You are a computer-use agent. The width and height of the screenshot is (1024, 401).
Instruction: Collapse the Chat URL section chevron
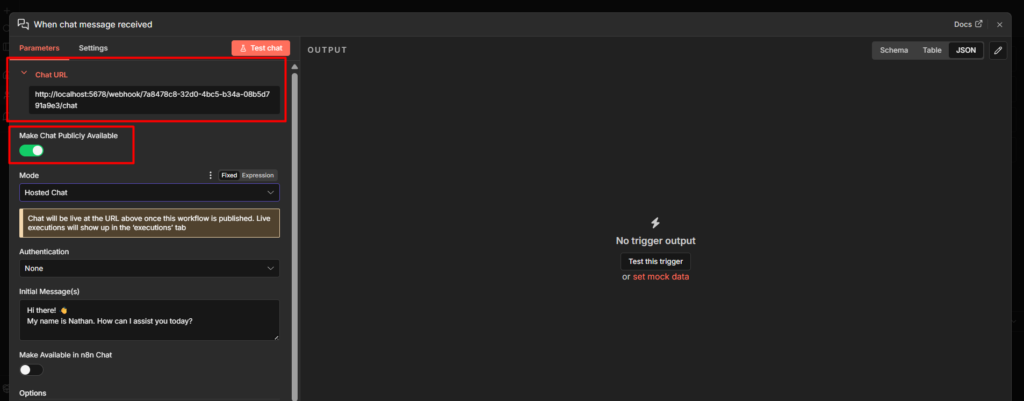24,73
